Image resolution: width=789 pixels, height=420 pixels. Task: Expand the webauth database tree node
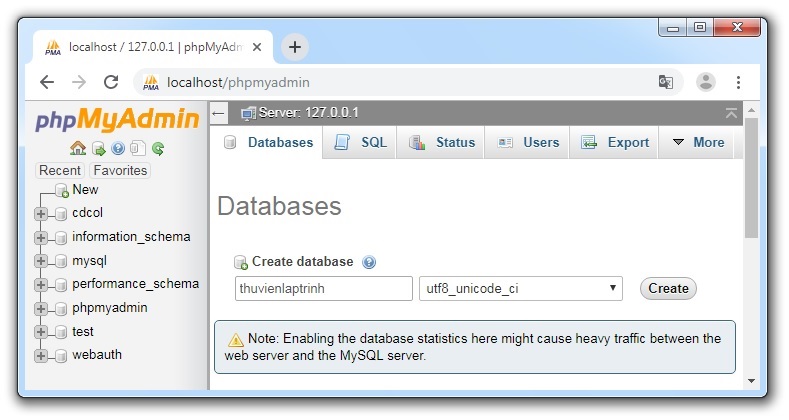click(x=41, y=355)
